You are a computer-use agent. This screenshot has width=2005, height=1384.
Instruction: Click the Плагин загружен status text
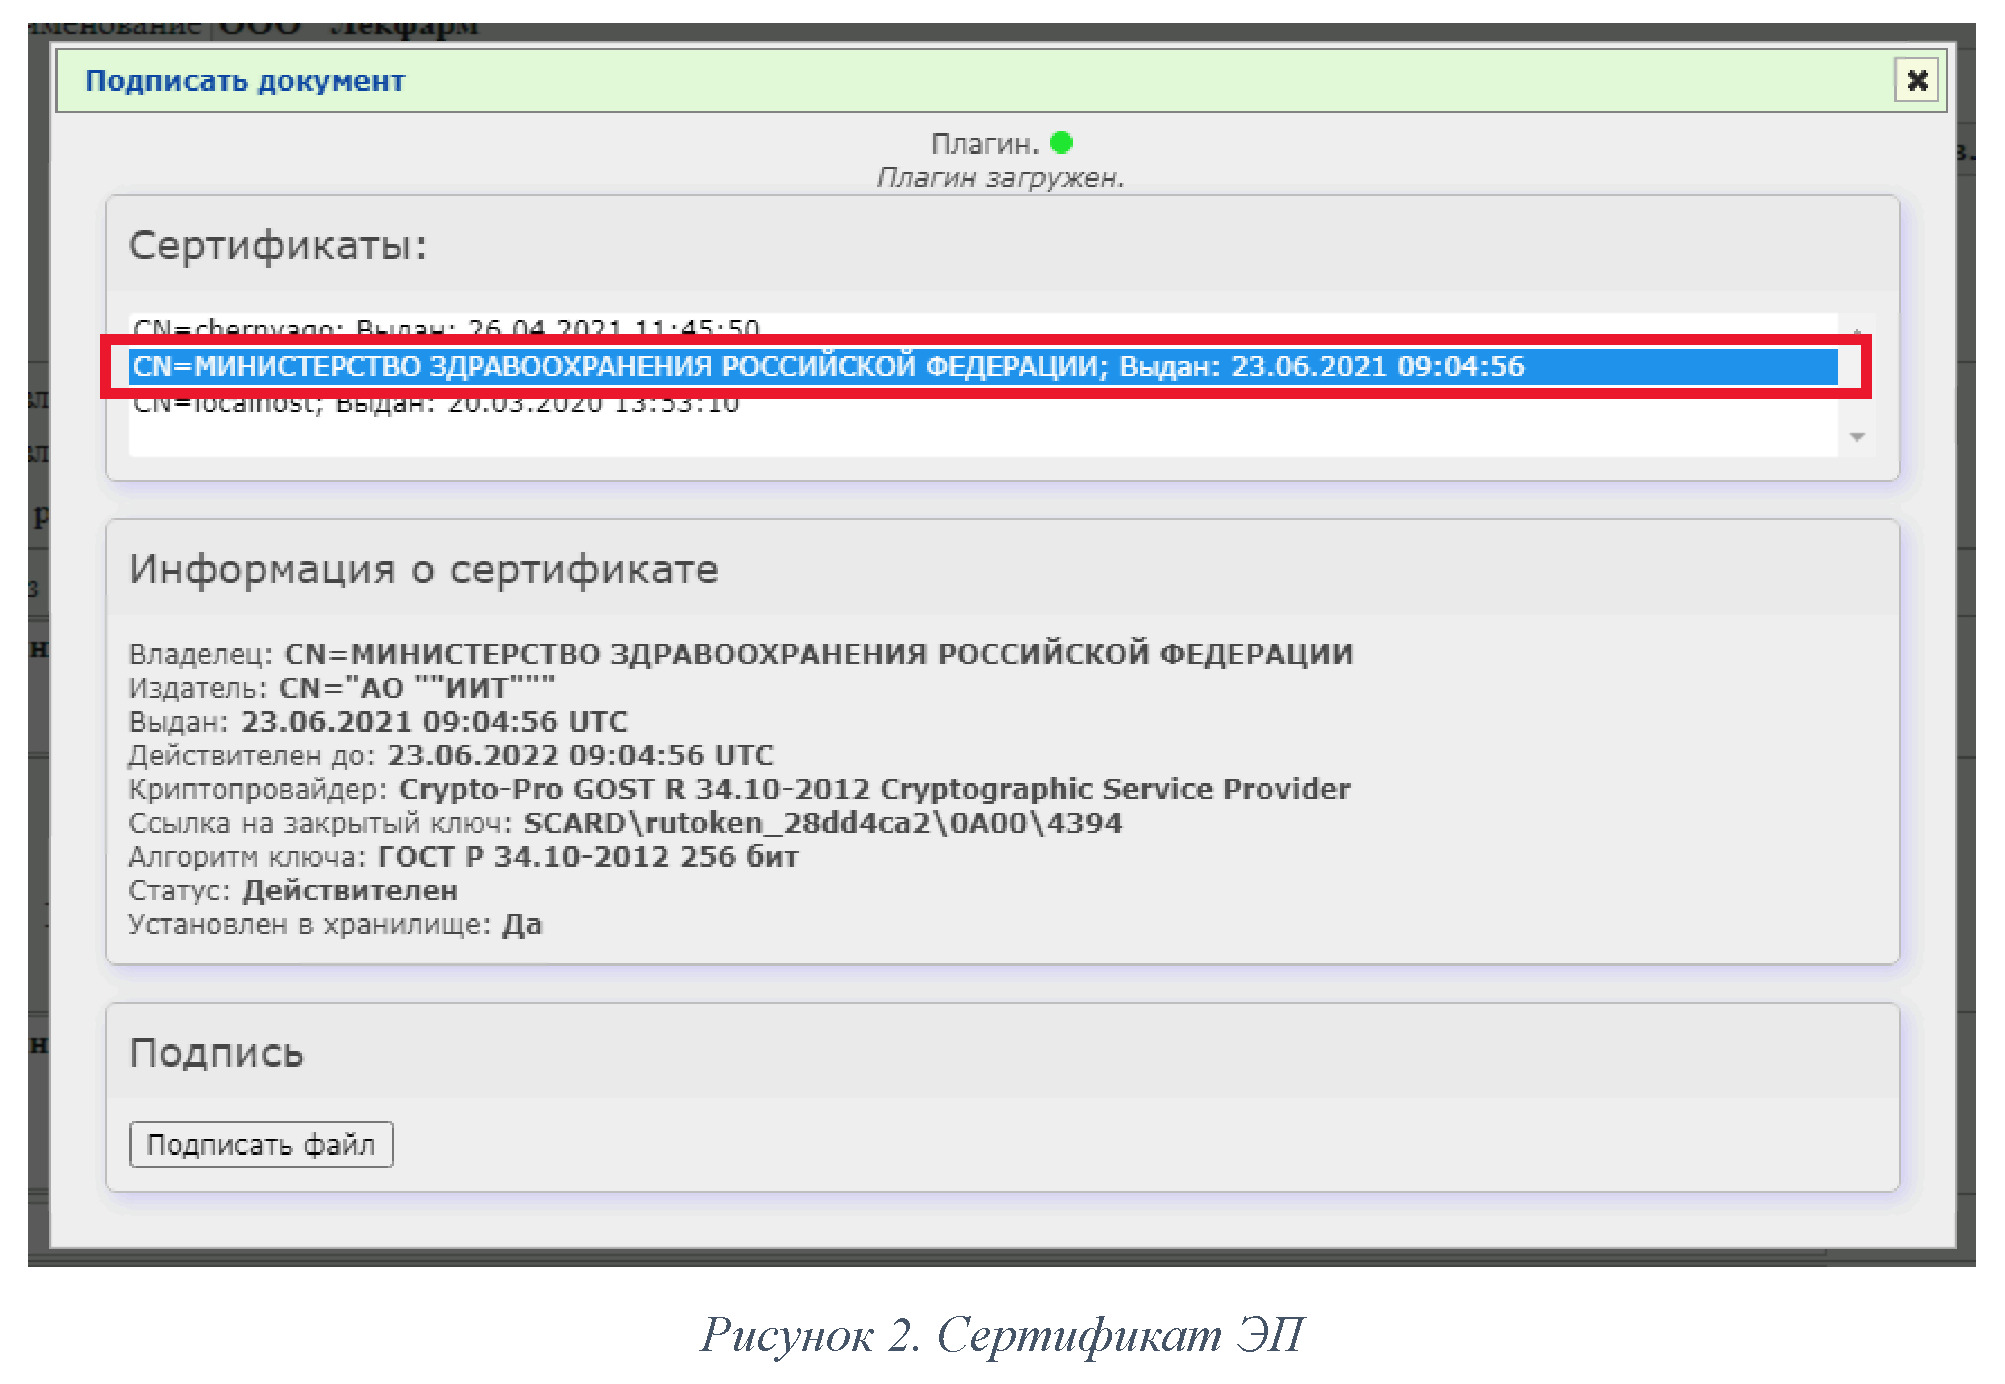pos(1000,178)
